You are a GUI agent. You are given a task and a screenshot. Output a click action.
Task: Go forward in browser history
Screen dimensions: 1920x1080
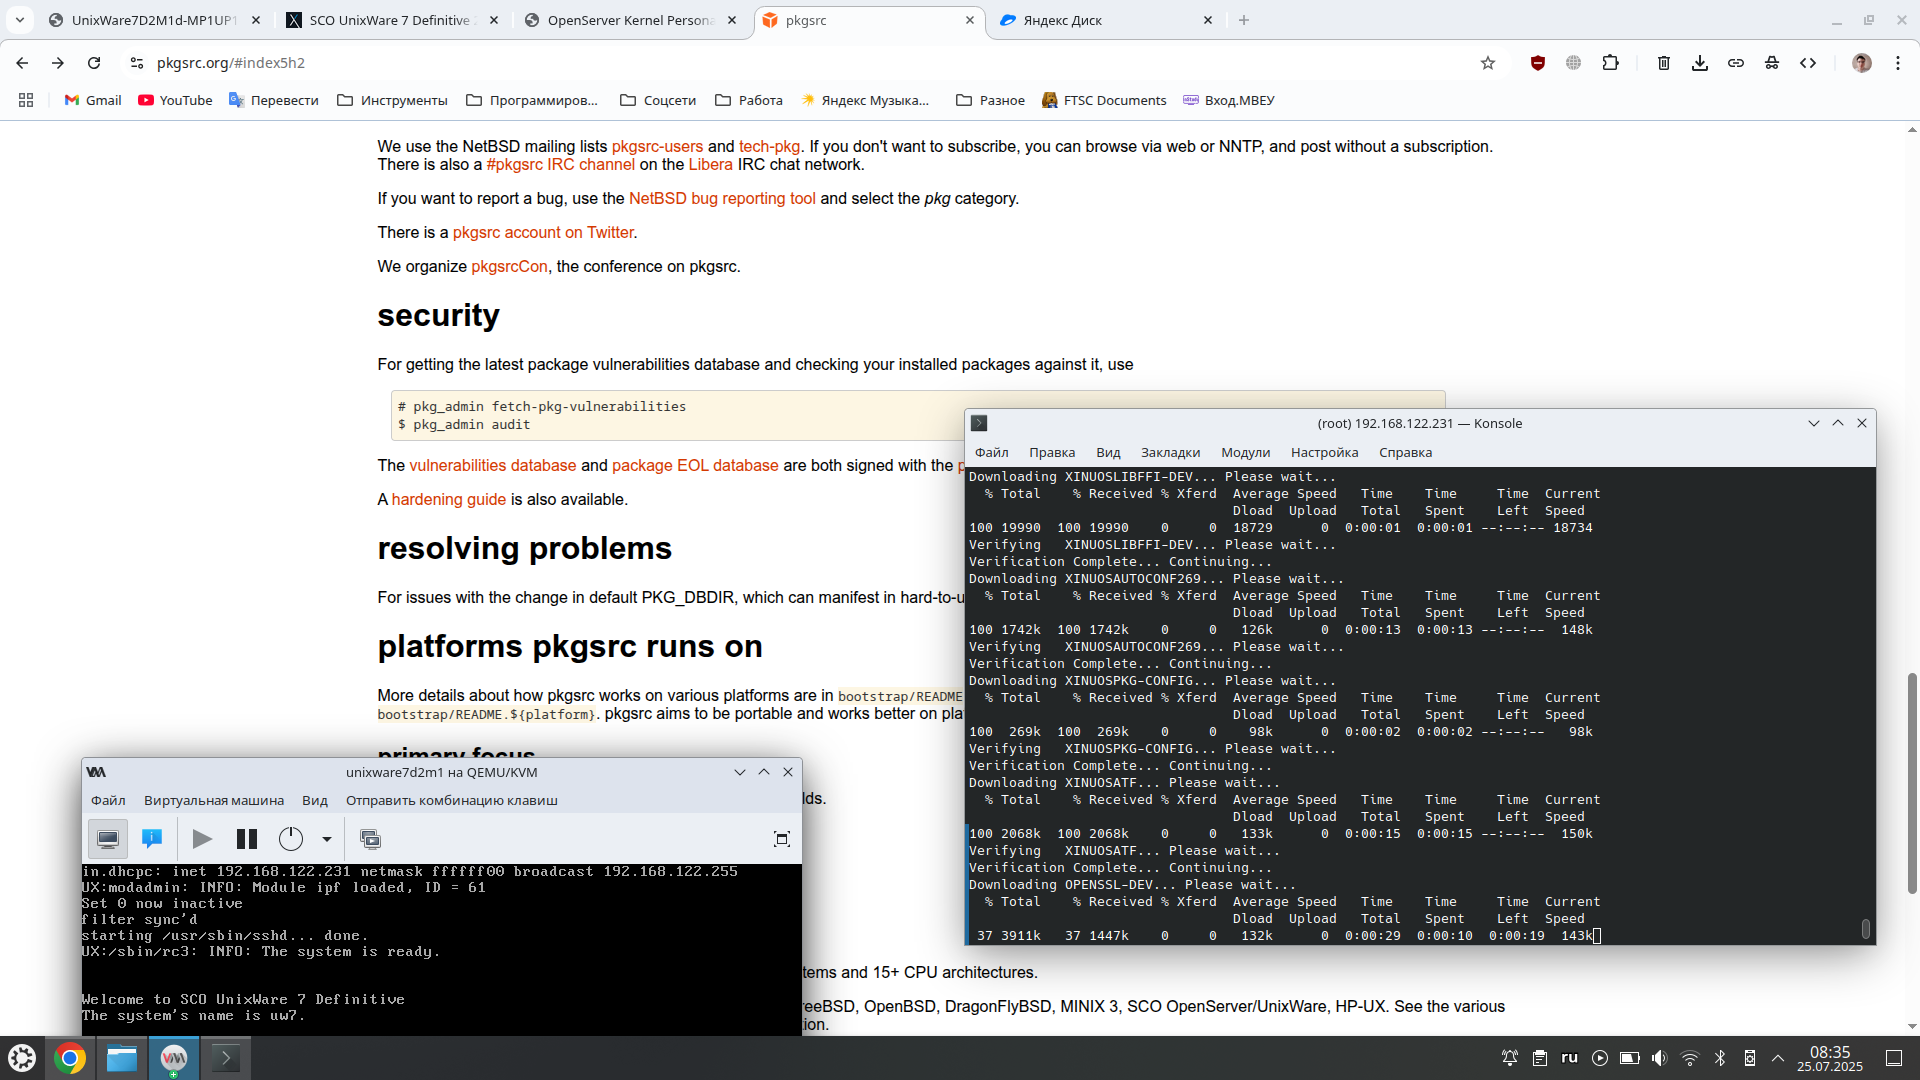click(58, 63)
